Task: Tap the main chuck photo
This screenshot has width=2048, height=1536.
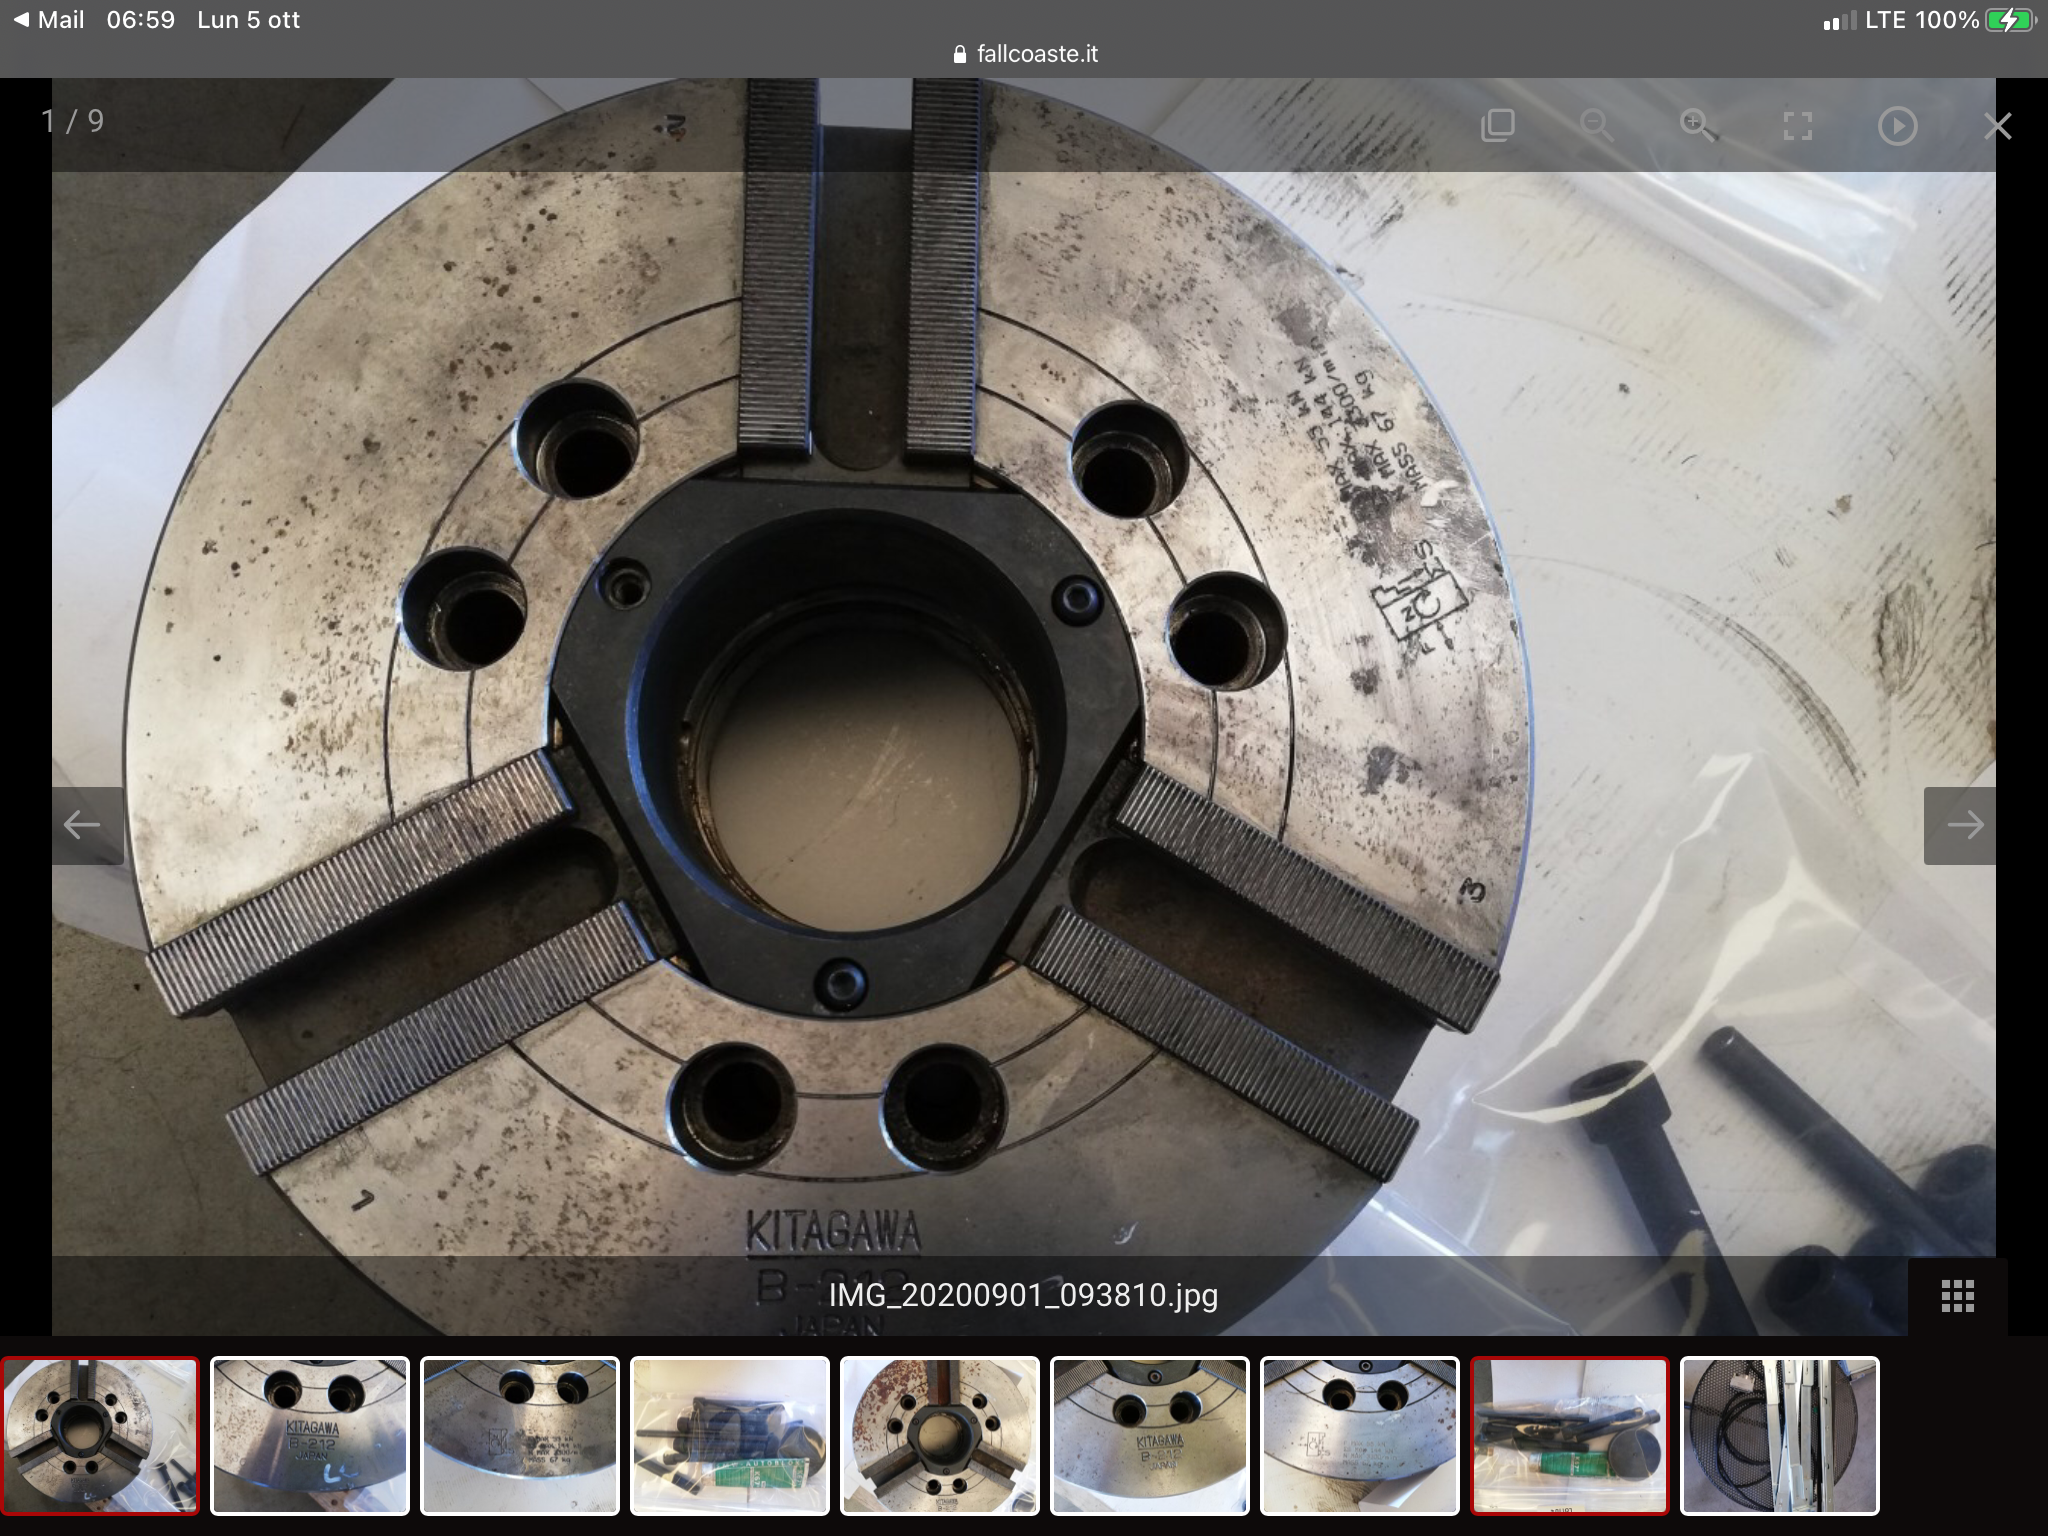Action: [1024, 707]
